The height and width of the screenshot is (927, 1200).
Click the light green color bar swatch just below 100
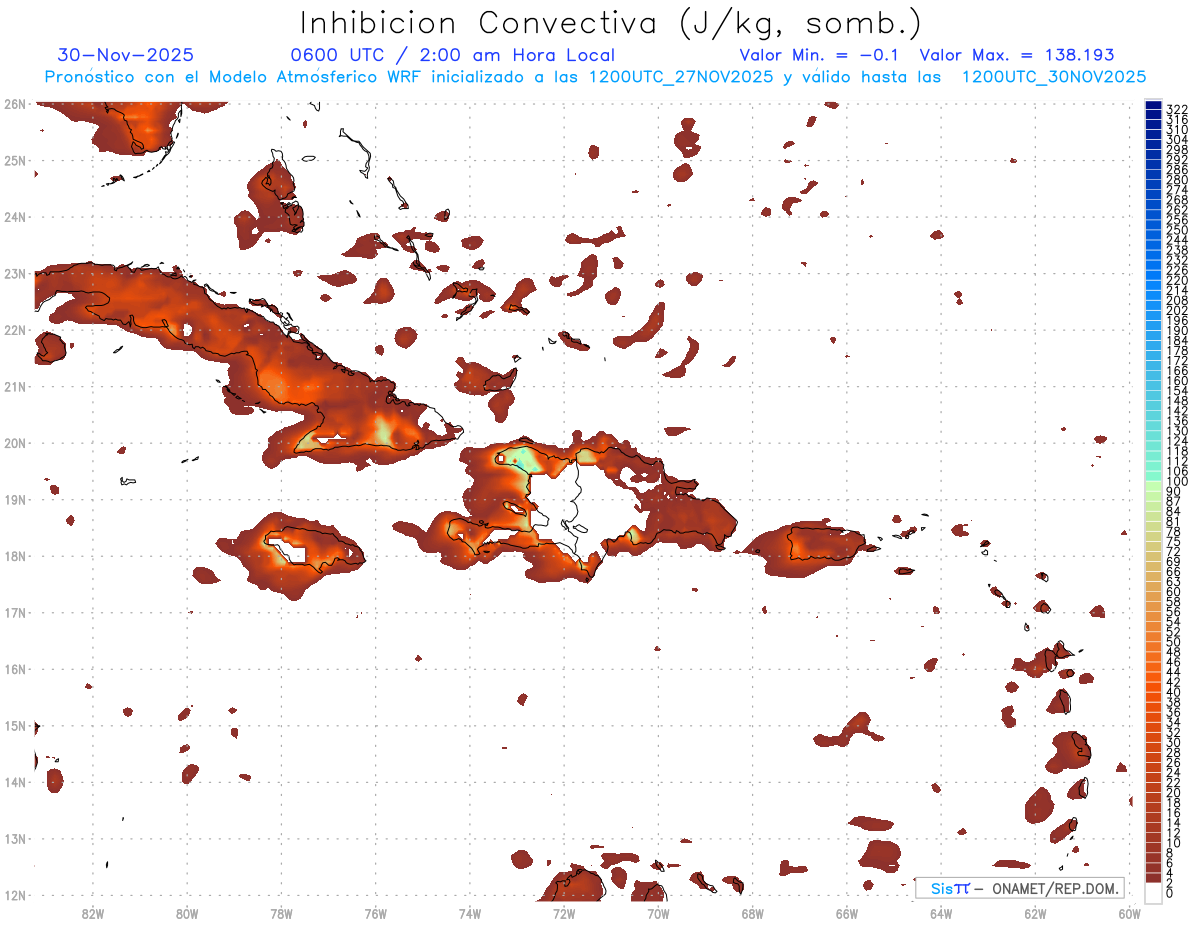pyautogui.click(x=1154, y=486)
